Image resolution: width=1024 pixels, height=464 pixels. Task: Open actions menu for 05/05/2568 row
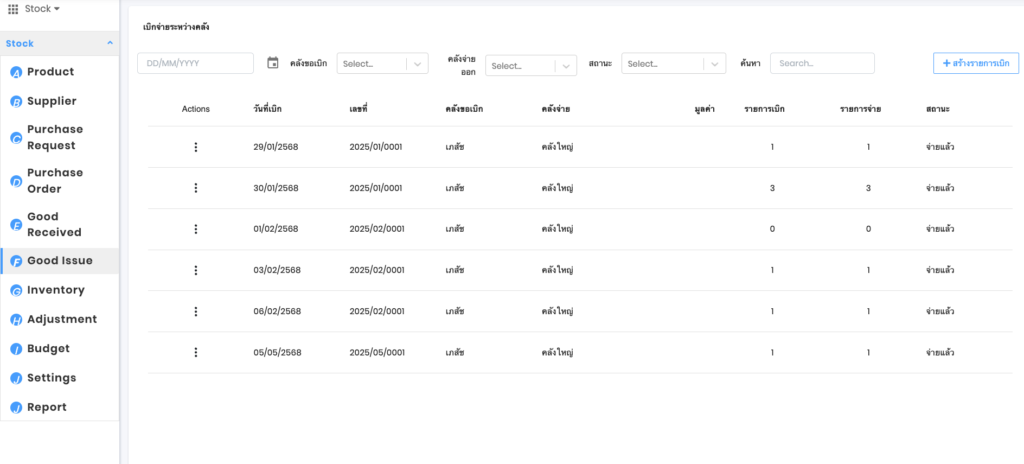click(196, 352)
